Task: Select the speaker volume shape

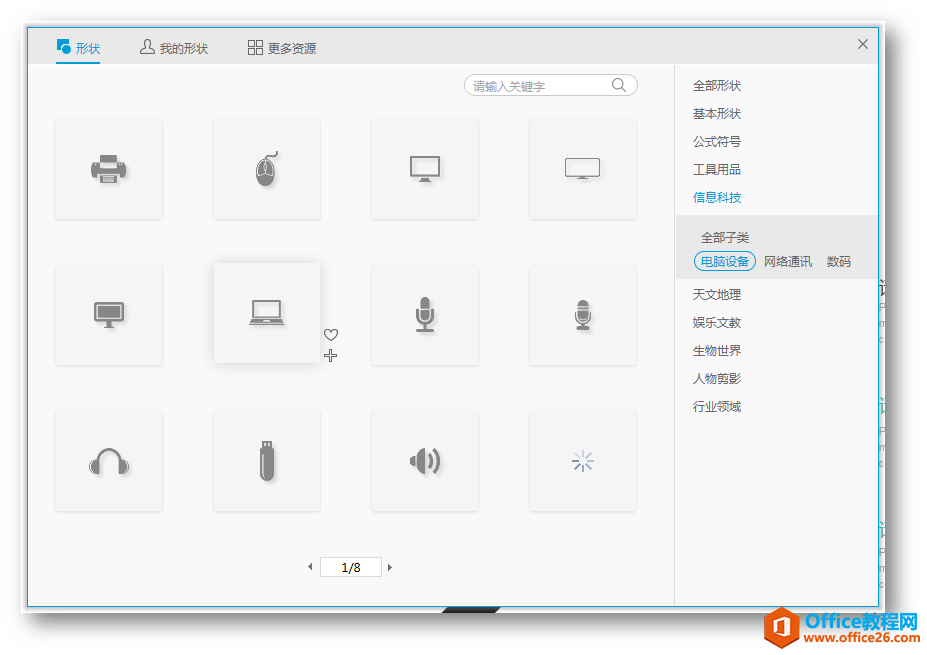Action: coord(424,460)
